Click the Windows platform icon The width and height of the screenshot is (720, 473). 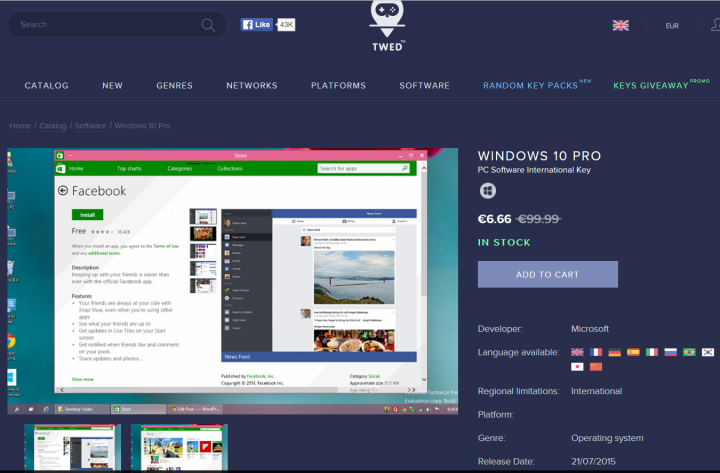pos(488,191)
